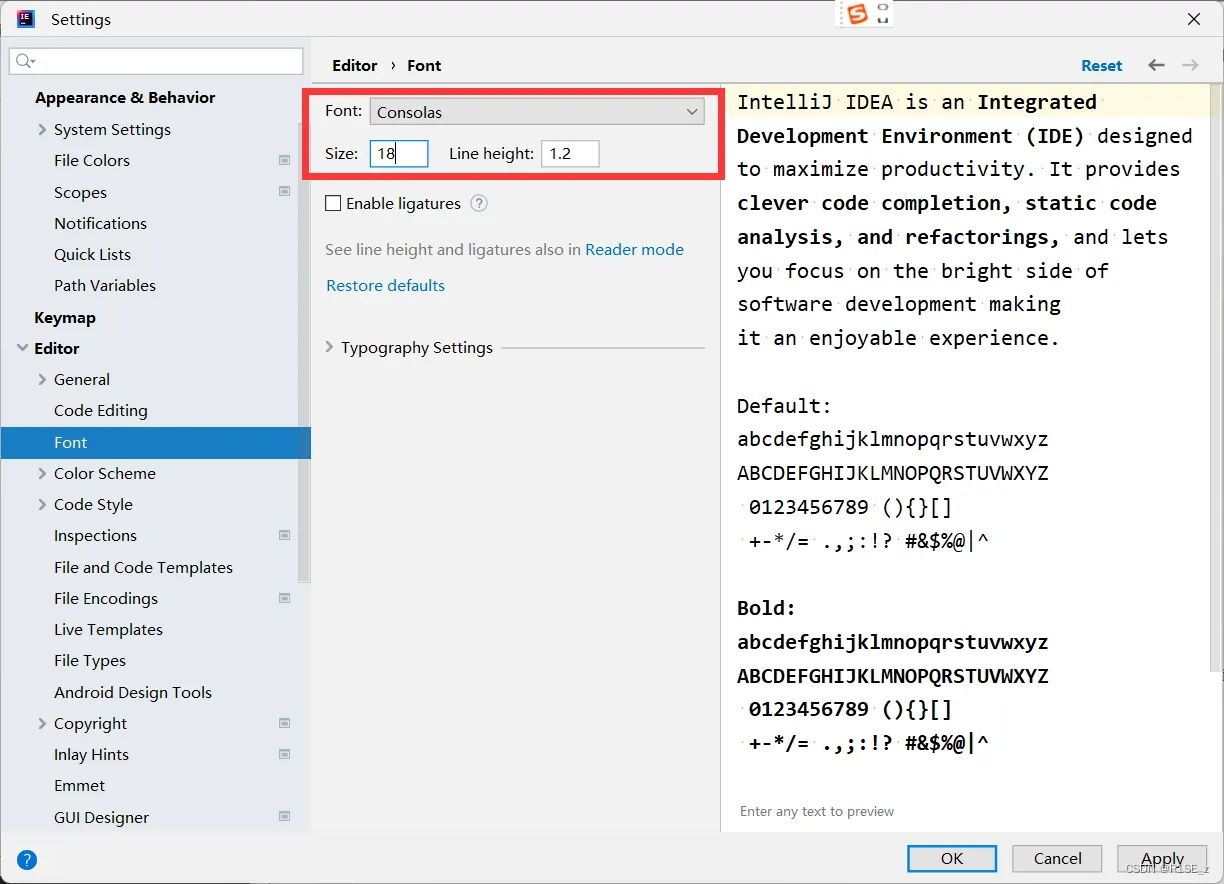Open the help icon at the bottom left
Screen dimensions: 1224x884
point(27,859)
